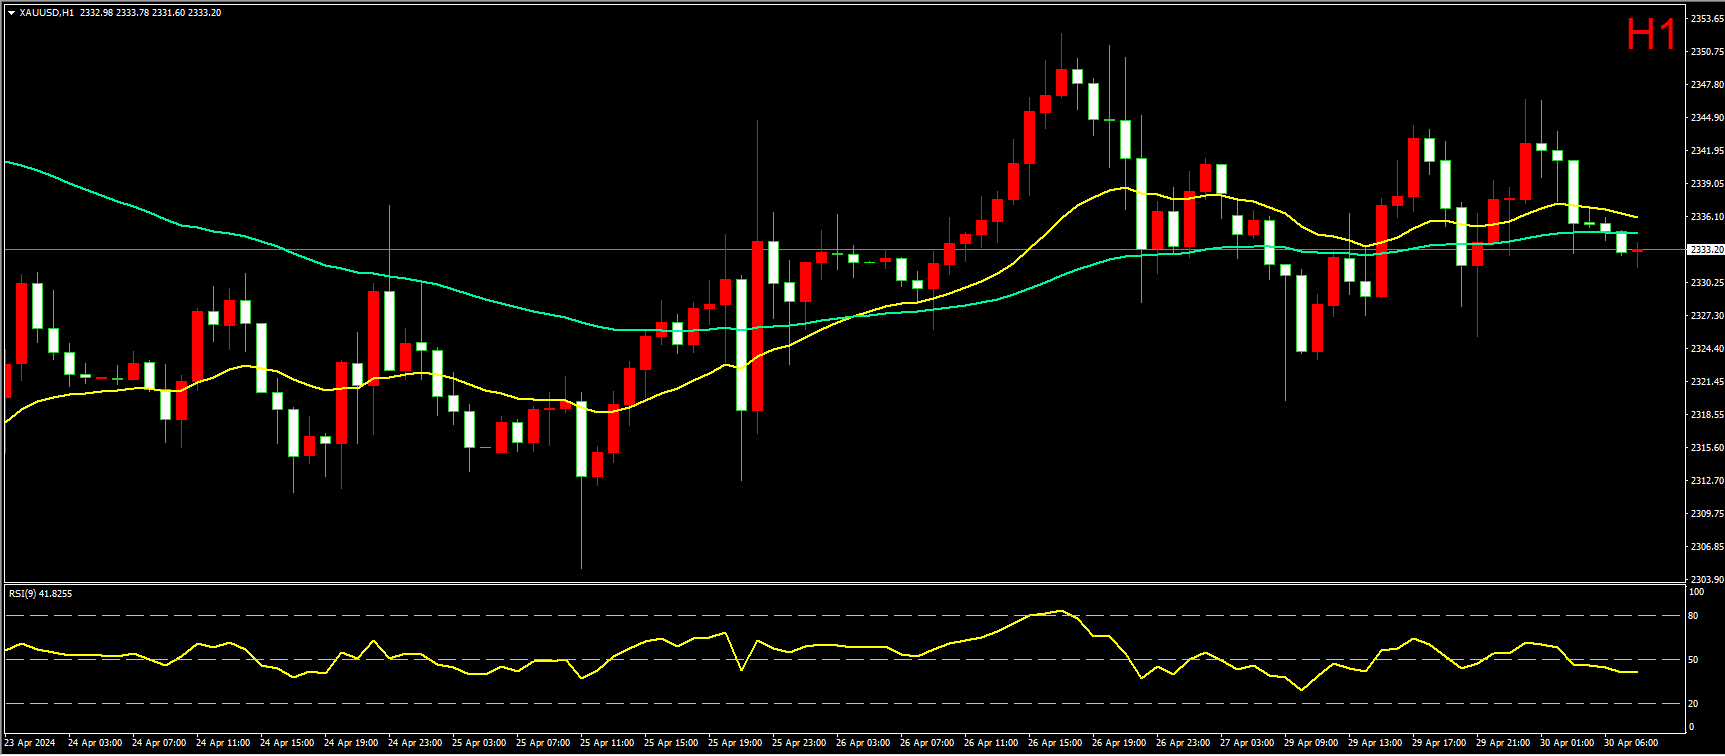Click the 2347.80 price axis label
This screenshot has height=756, width=1725.
[x=1706, y=85]
